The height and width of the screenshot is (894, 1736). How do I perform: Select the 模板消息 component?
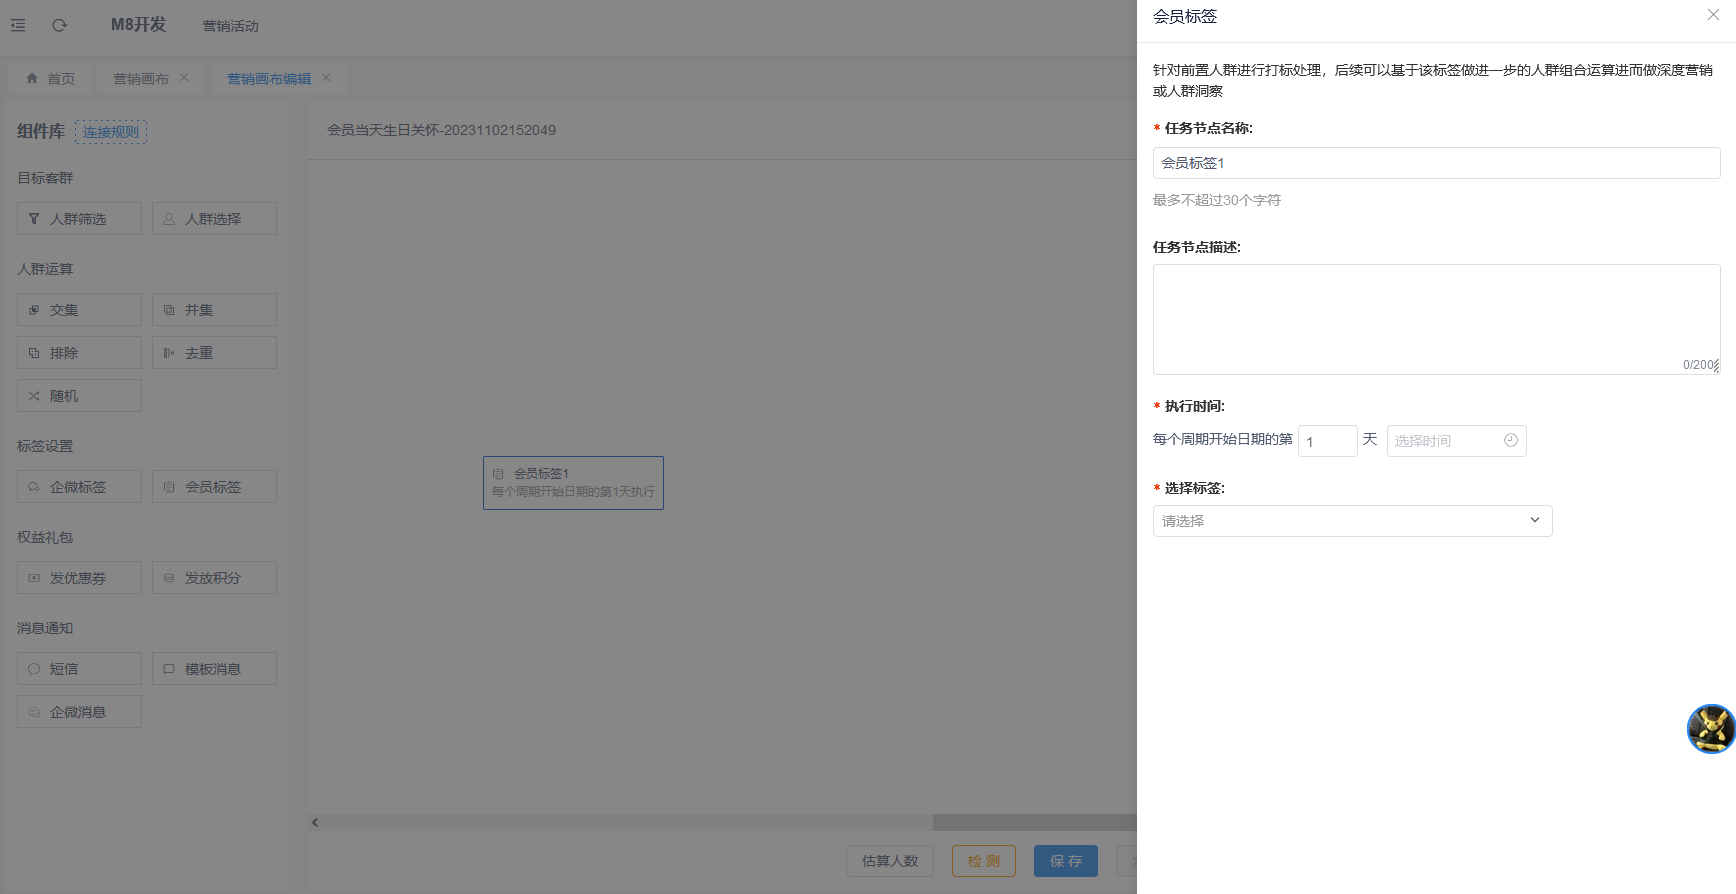tap(214, 669)
